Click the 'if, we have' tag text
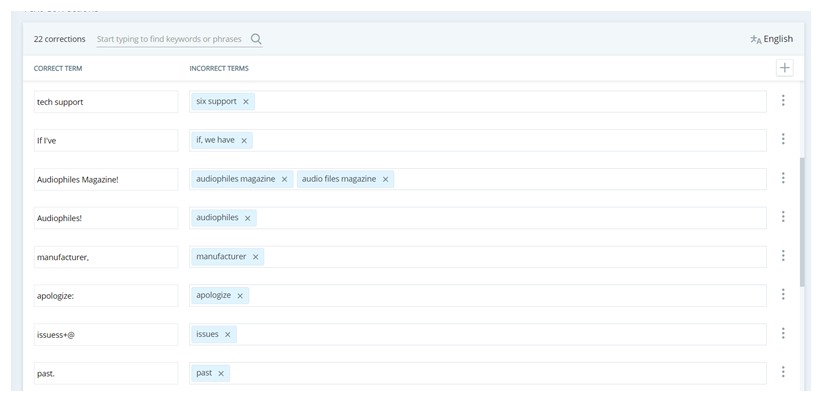This screenshot has width=813, height=399. [x=215, y=140]
